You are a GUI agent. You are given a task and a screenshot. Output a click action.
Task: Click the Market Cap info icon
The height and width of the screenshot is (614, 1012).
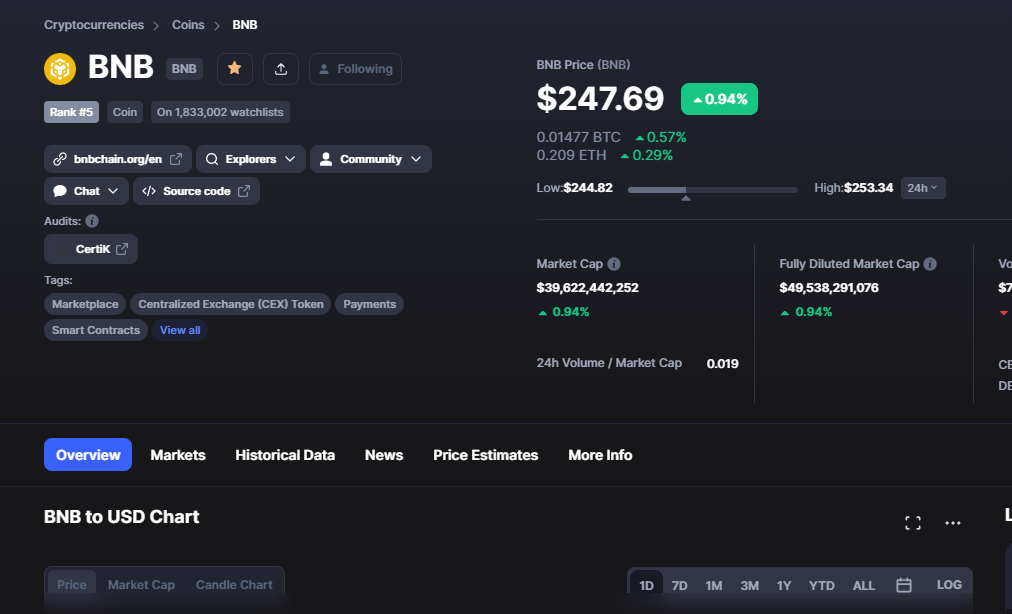point(614,264)
